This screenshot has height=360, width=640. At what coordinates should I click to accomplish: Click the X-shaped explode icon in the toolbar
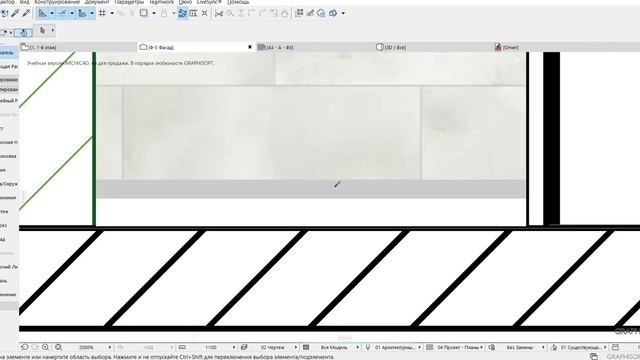(x=204, y=13)
